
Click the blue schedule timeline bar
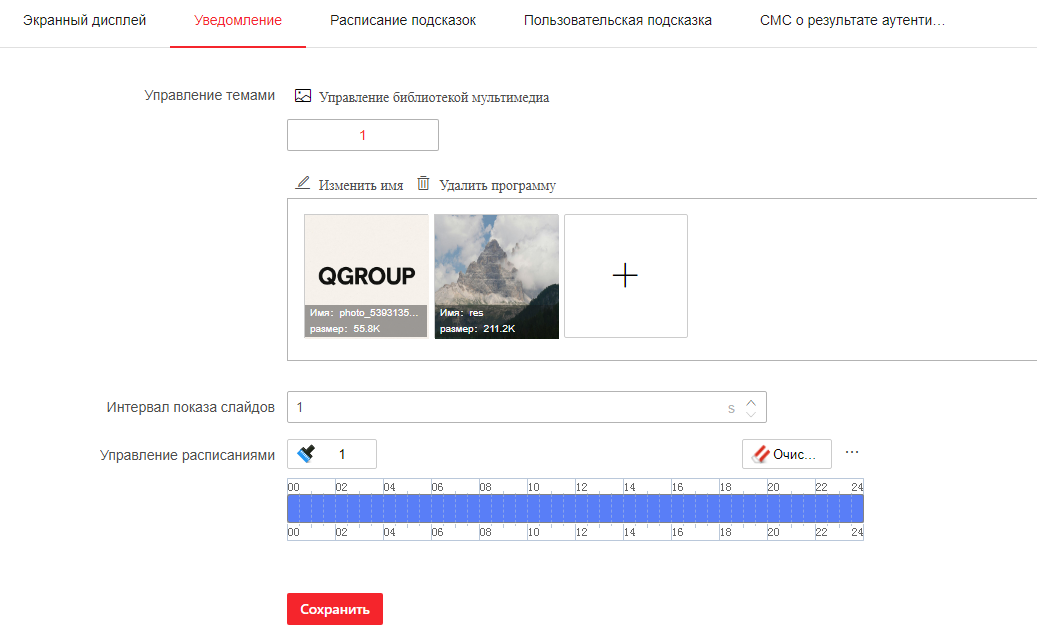575,508
